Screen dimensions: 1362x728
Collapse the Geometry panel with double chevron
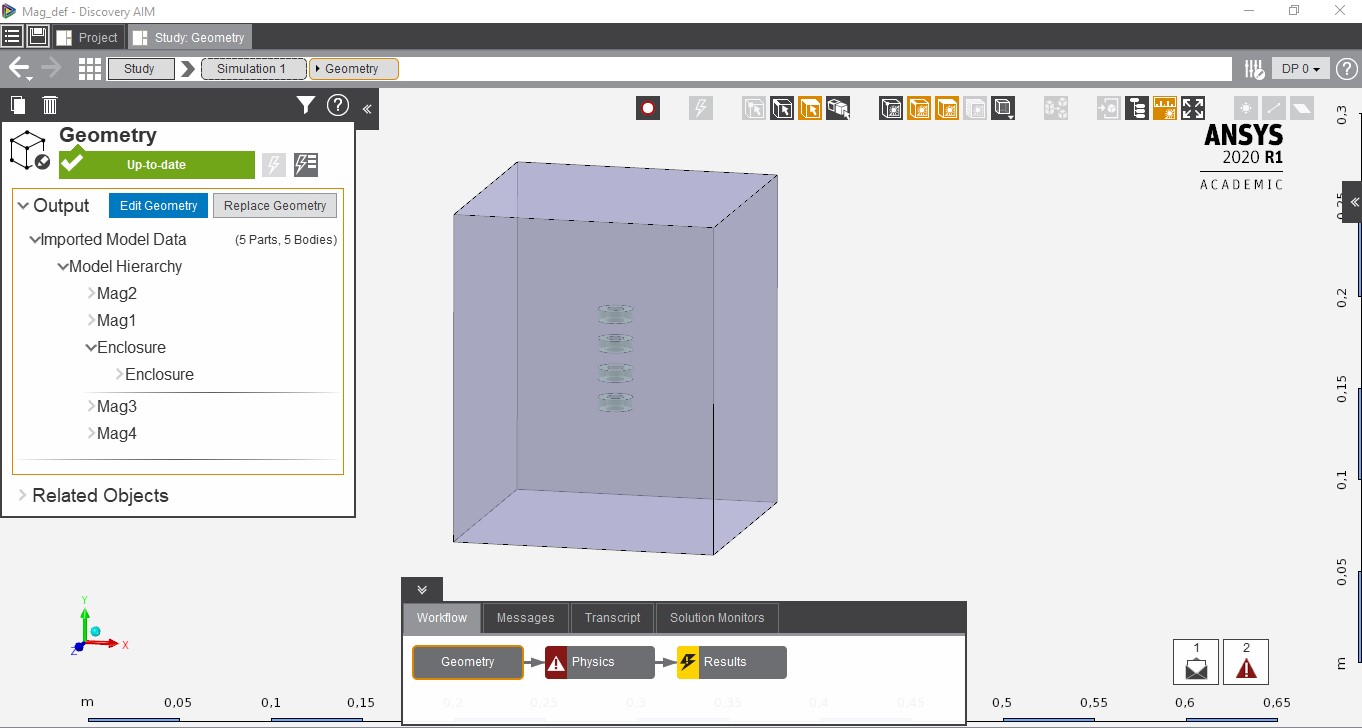click(367, 109)
